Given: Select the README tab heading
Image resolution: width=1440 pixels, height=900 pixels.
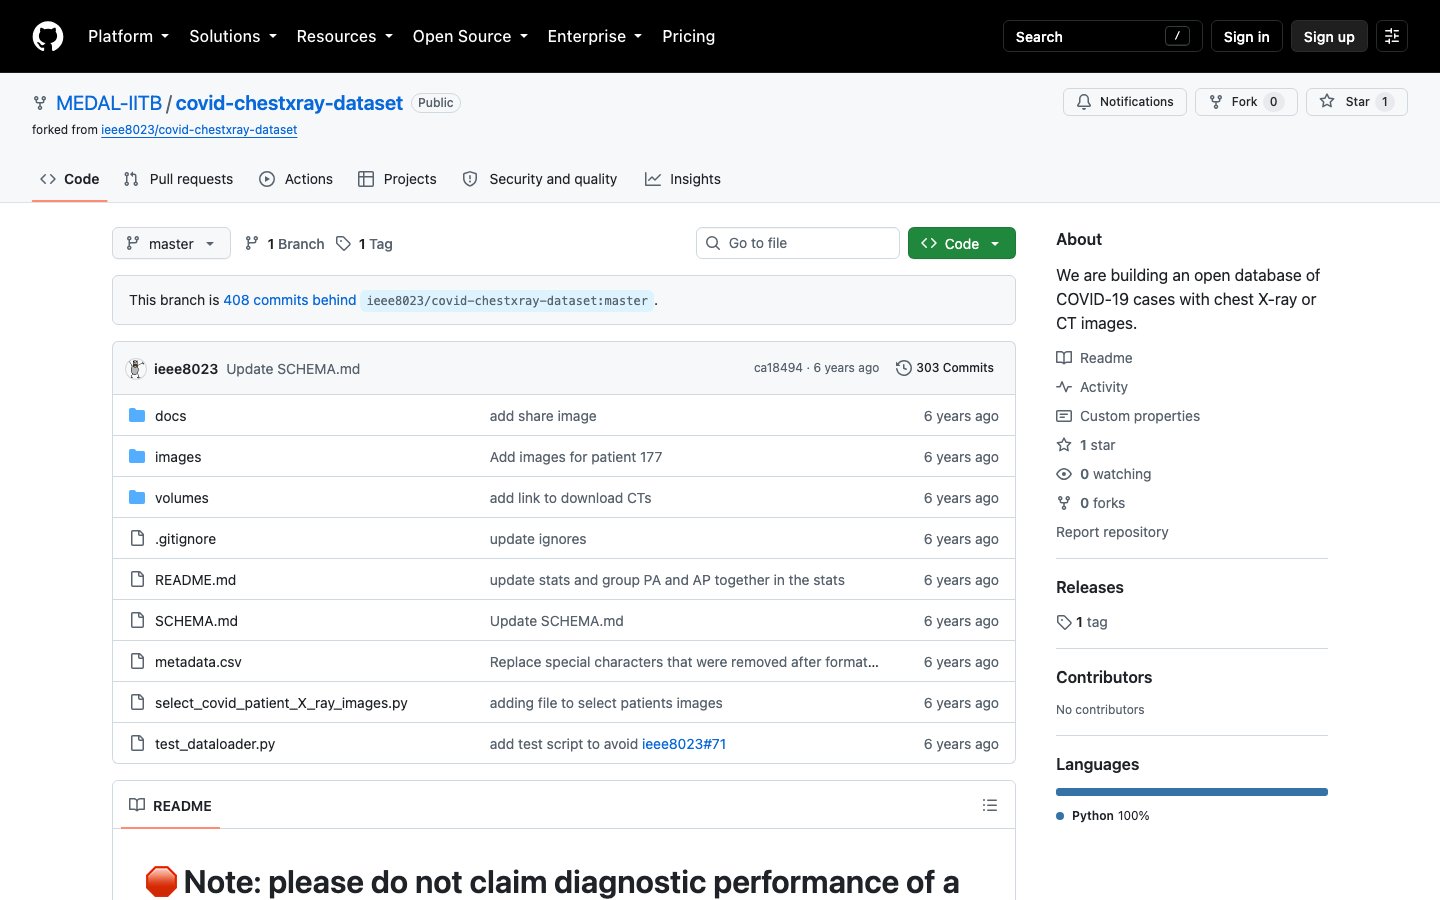Looking at the screenshot, I should (x=170, y=805).
